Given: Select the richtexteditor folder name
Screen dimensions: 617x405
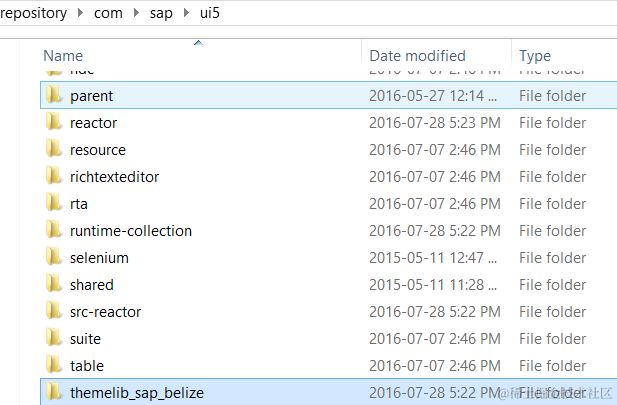Looking at the screenshot, I should 114,177.
